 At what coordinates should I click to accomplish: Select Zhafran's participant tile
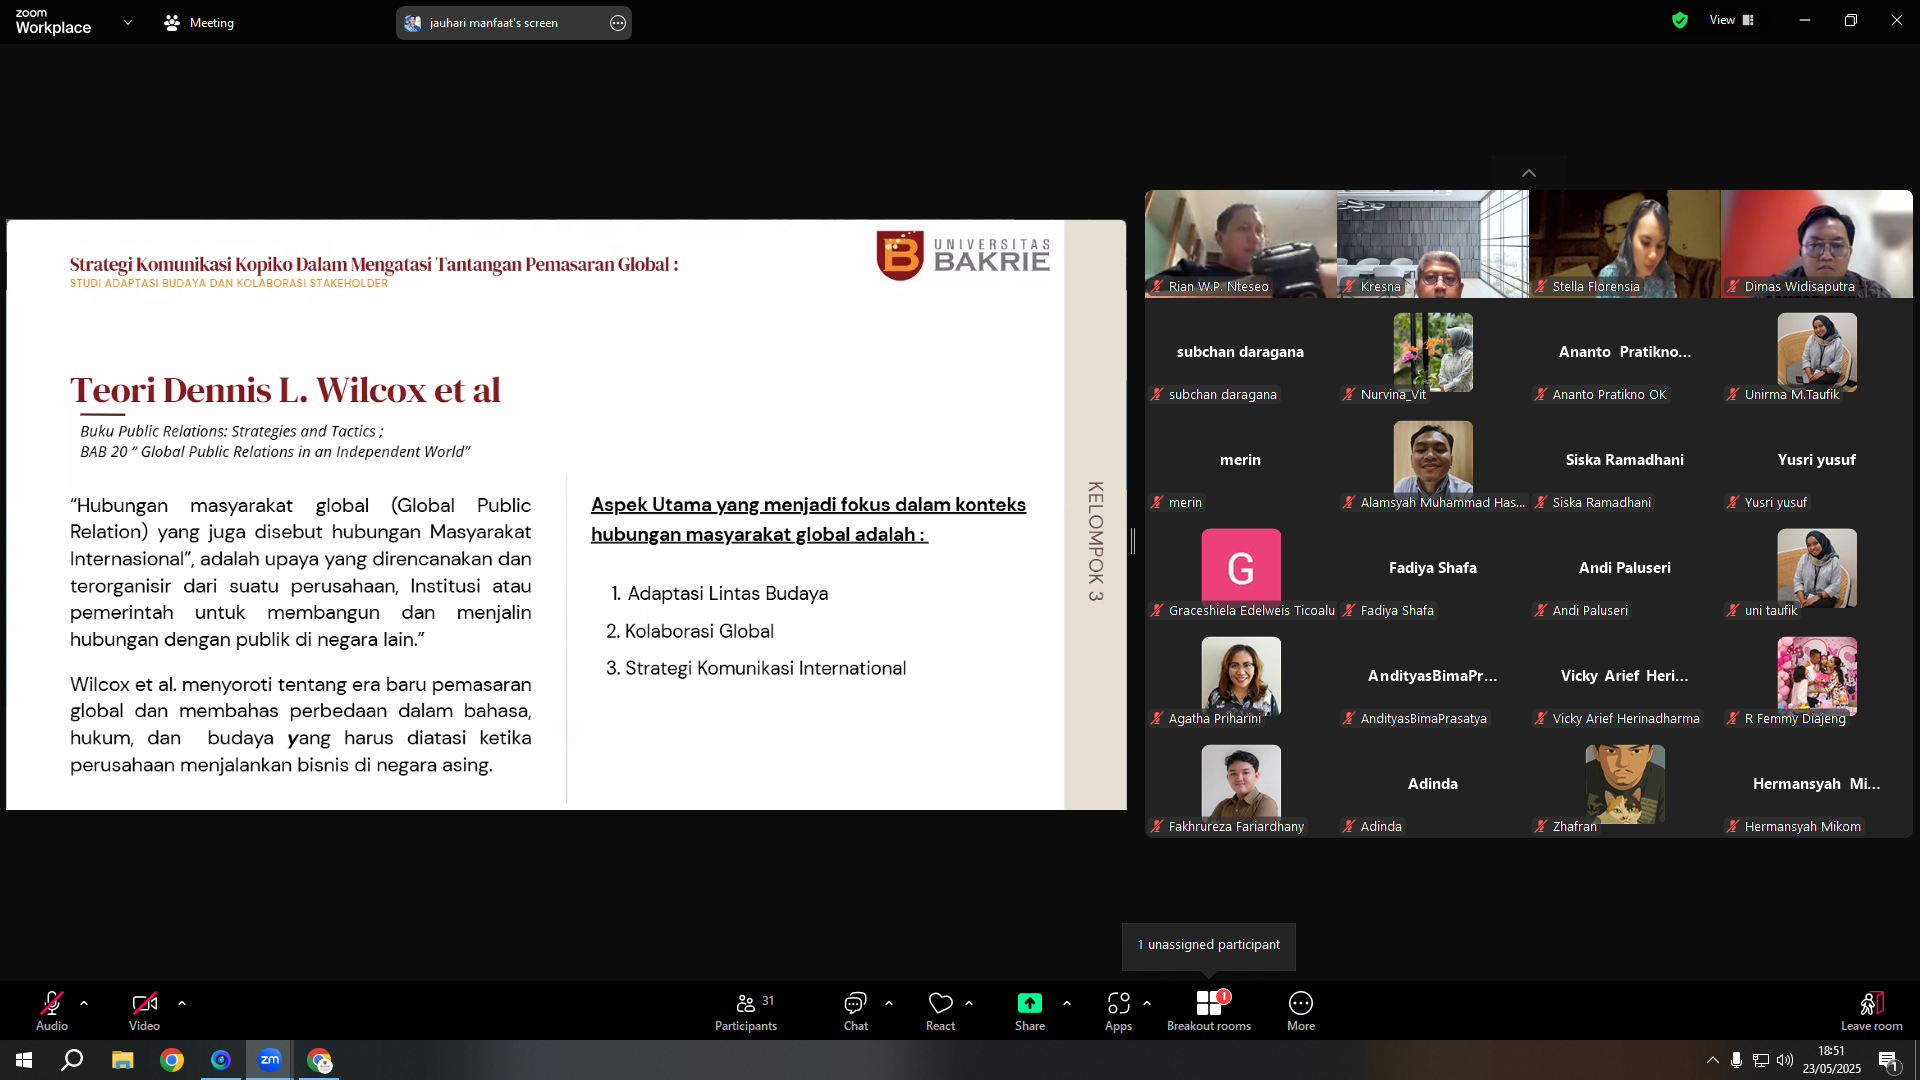[1624, 784]
